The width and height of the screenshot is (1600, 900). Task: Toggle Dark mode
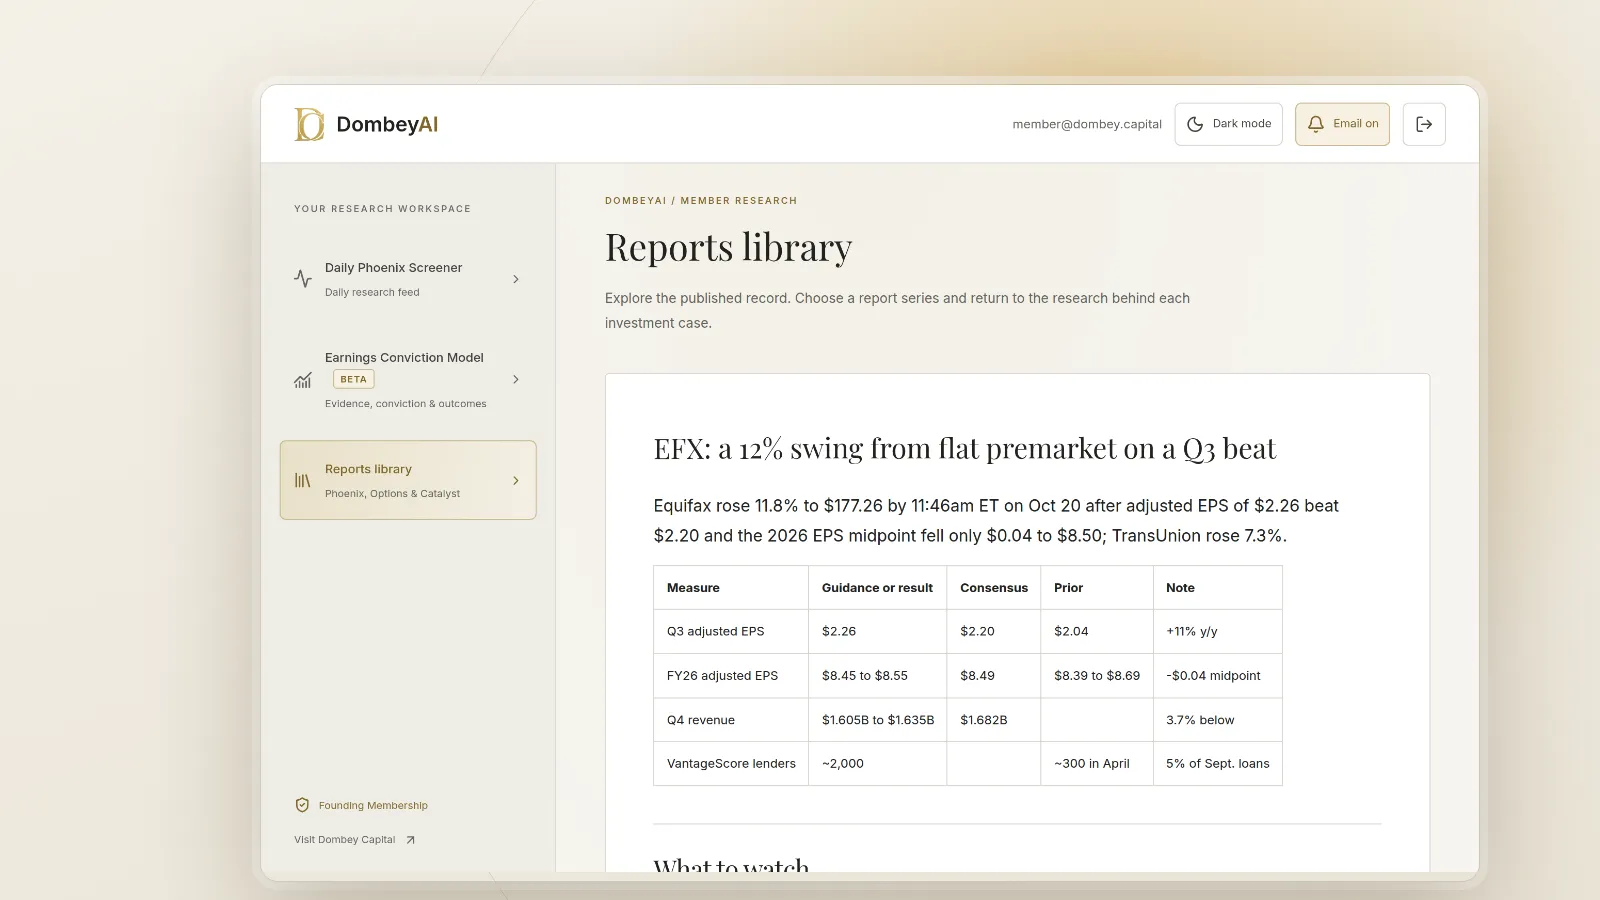click(1228, 124)
